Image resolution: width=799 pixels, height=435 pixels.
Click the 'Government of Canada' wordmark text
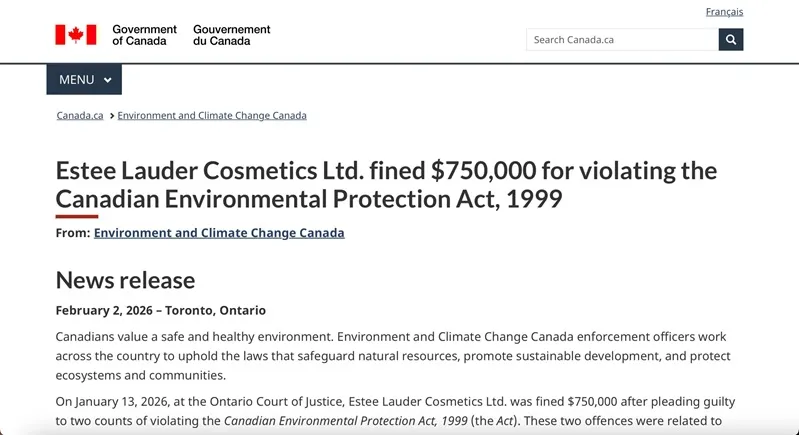(144, 35)
